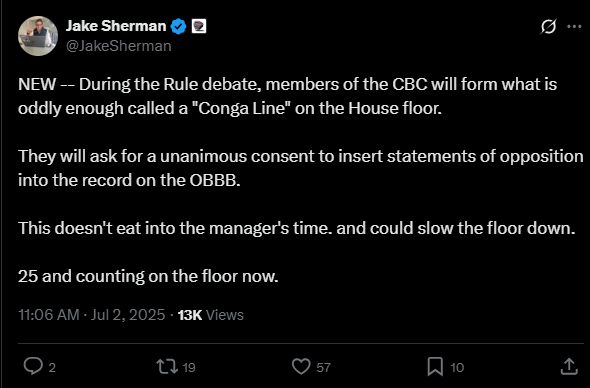Screen dimensions: 590x388
Task: Click the blue verified checkmark badge
Action: pos(178,26)
